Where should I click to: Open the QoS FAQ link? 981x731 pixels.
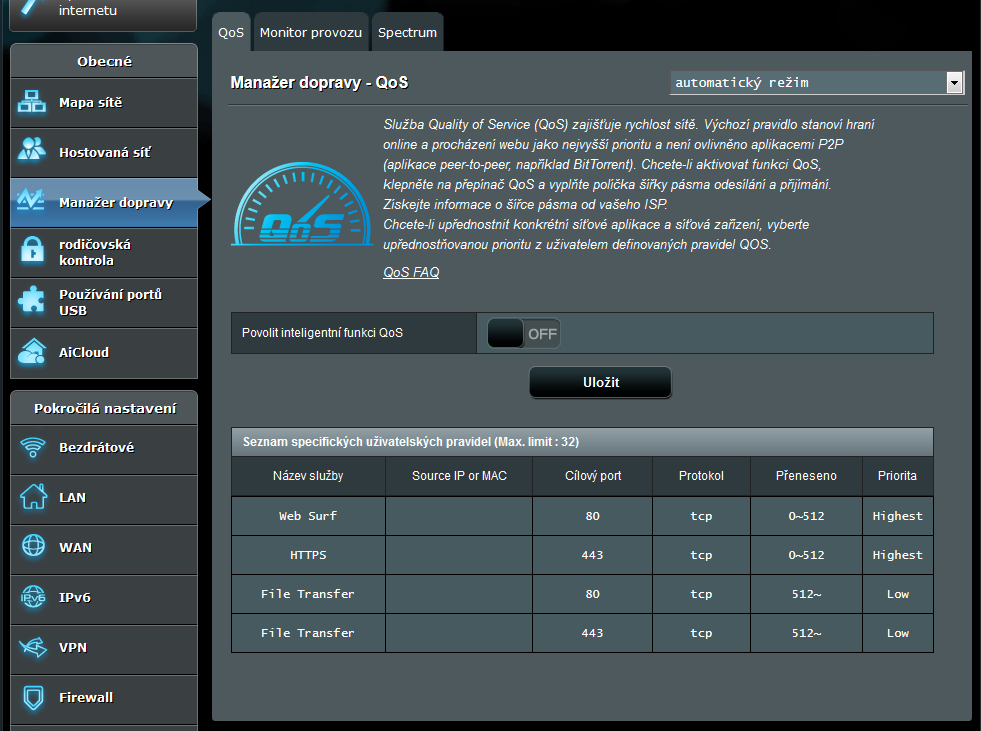coord(411,272)
